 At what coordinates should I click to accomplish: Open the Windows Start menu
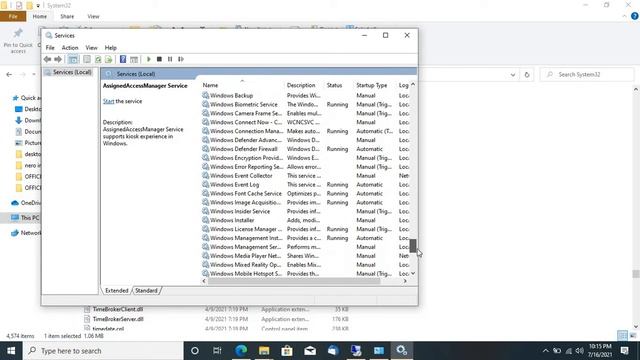coord(11,351)
